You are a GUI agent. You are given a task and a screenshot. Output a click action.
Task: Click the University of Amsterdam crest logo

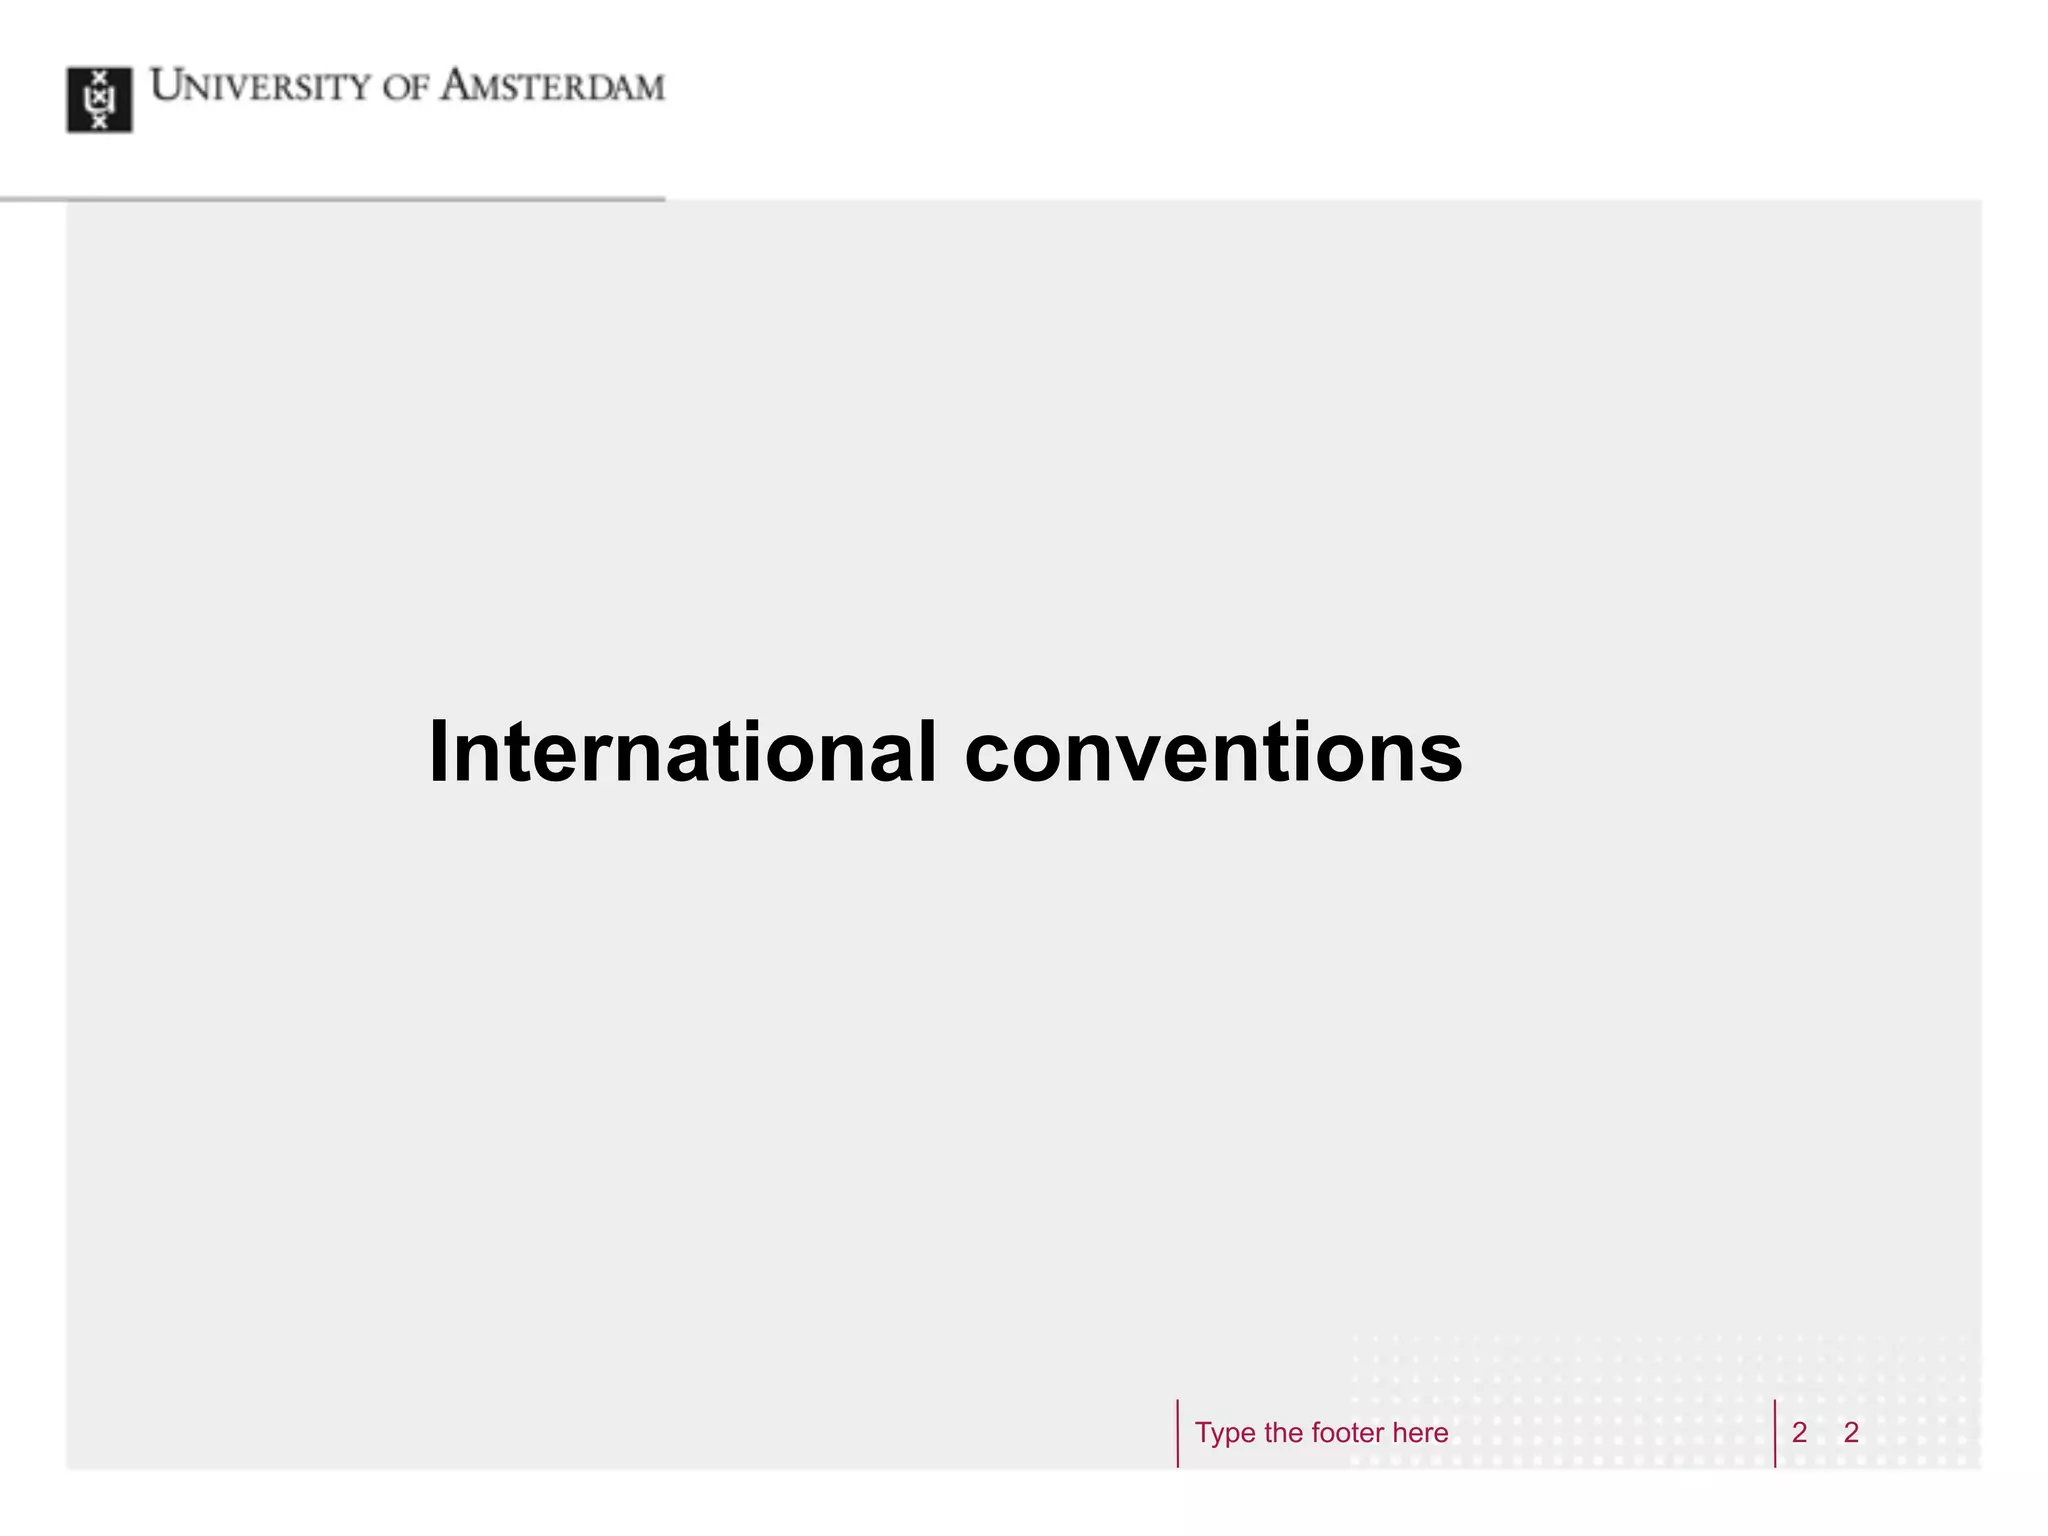(99, 100)
